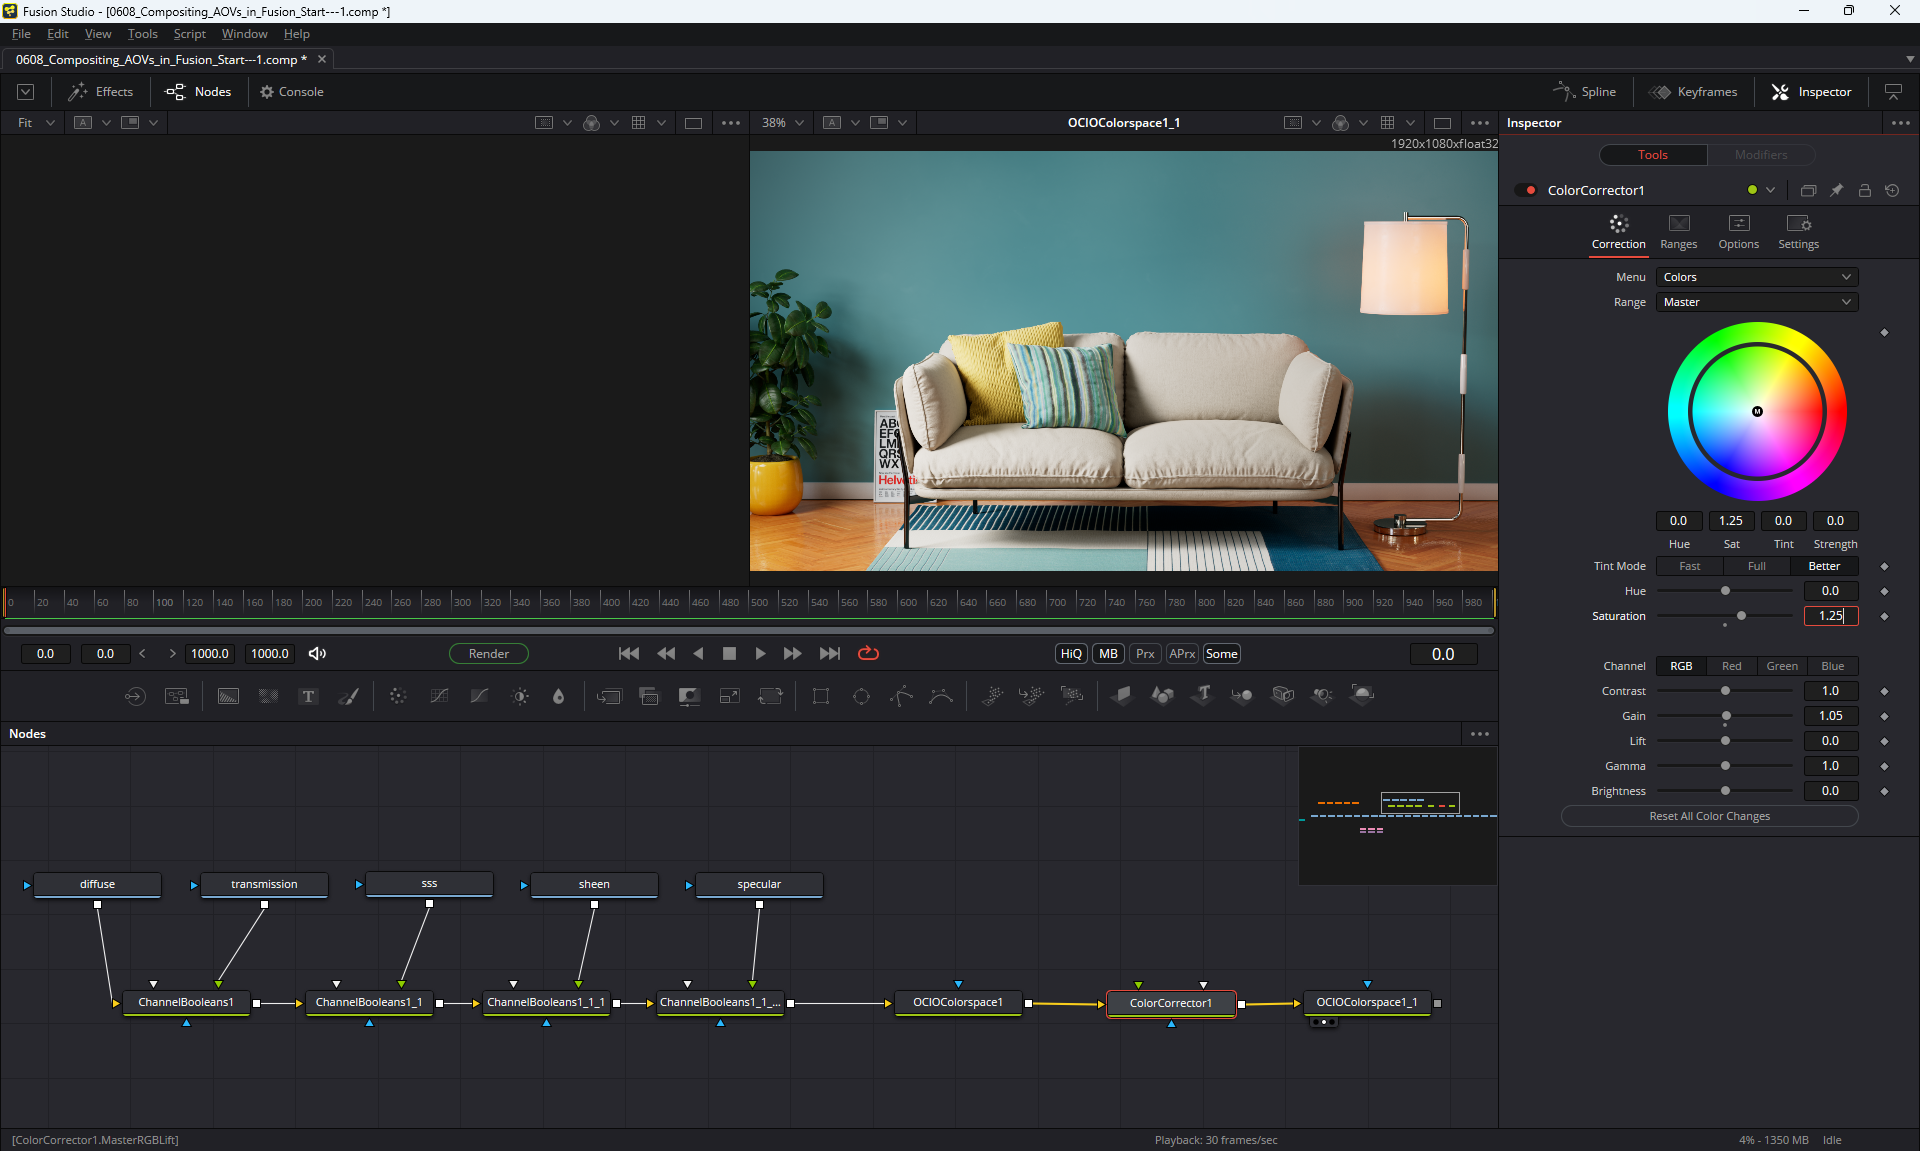The height and width of the screenshot is (1151, 1920).
Task: Add a Rectangle mask tool
Action: pos(821,696)
